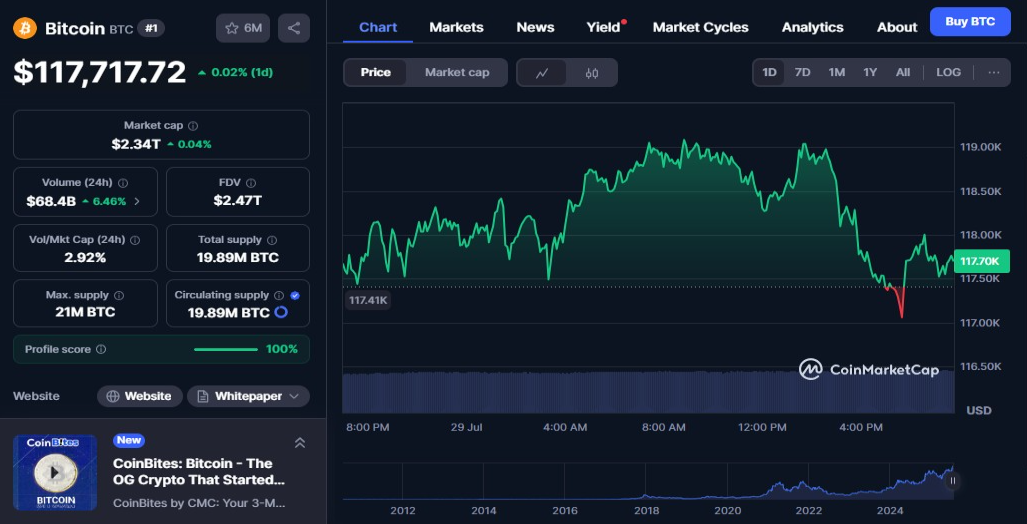Click 2018 on the mini timeline

click(x=646, y=511)
